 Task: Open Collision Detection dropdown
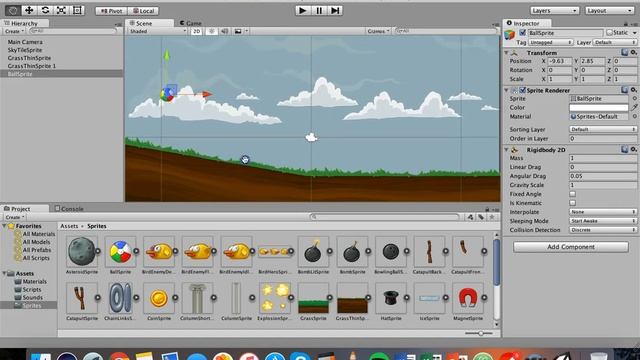point(603,230)
